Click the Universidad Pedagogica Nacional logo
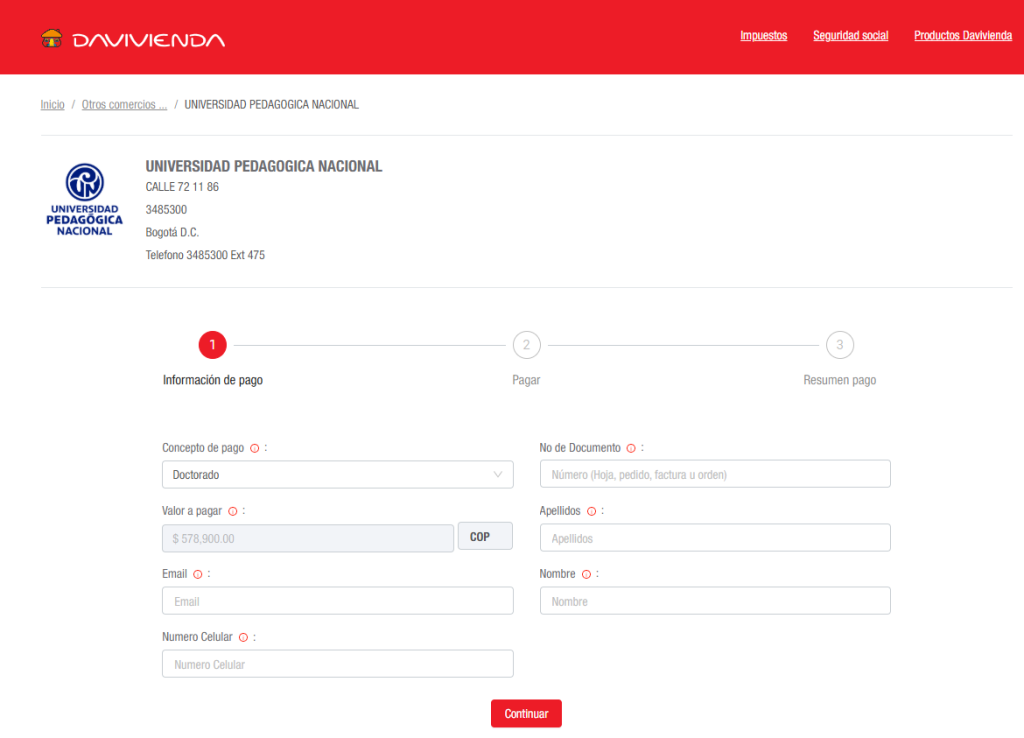 pos(84,200)
